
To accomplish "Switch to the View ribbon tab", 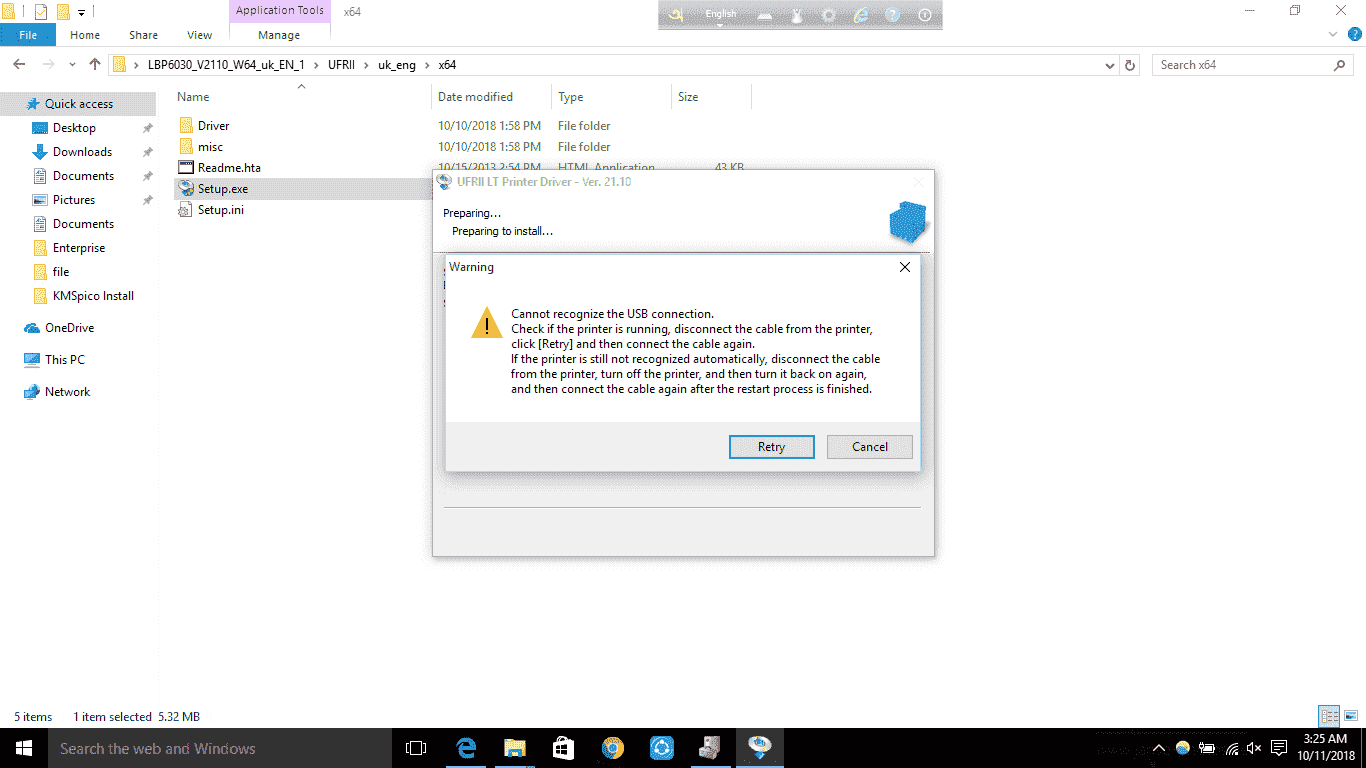I will coord(200,35).
